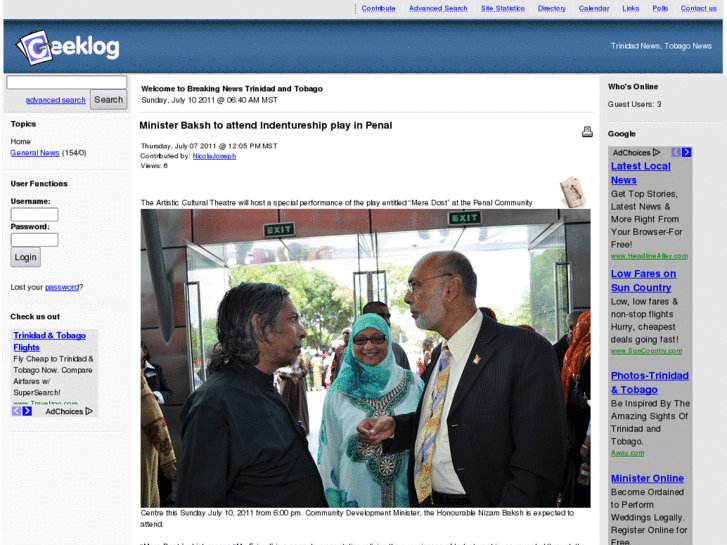Screen dimensions: 727x545
Task: Click the printer icon beside the article title
Action: (587, 132)
